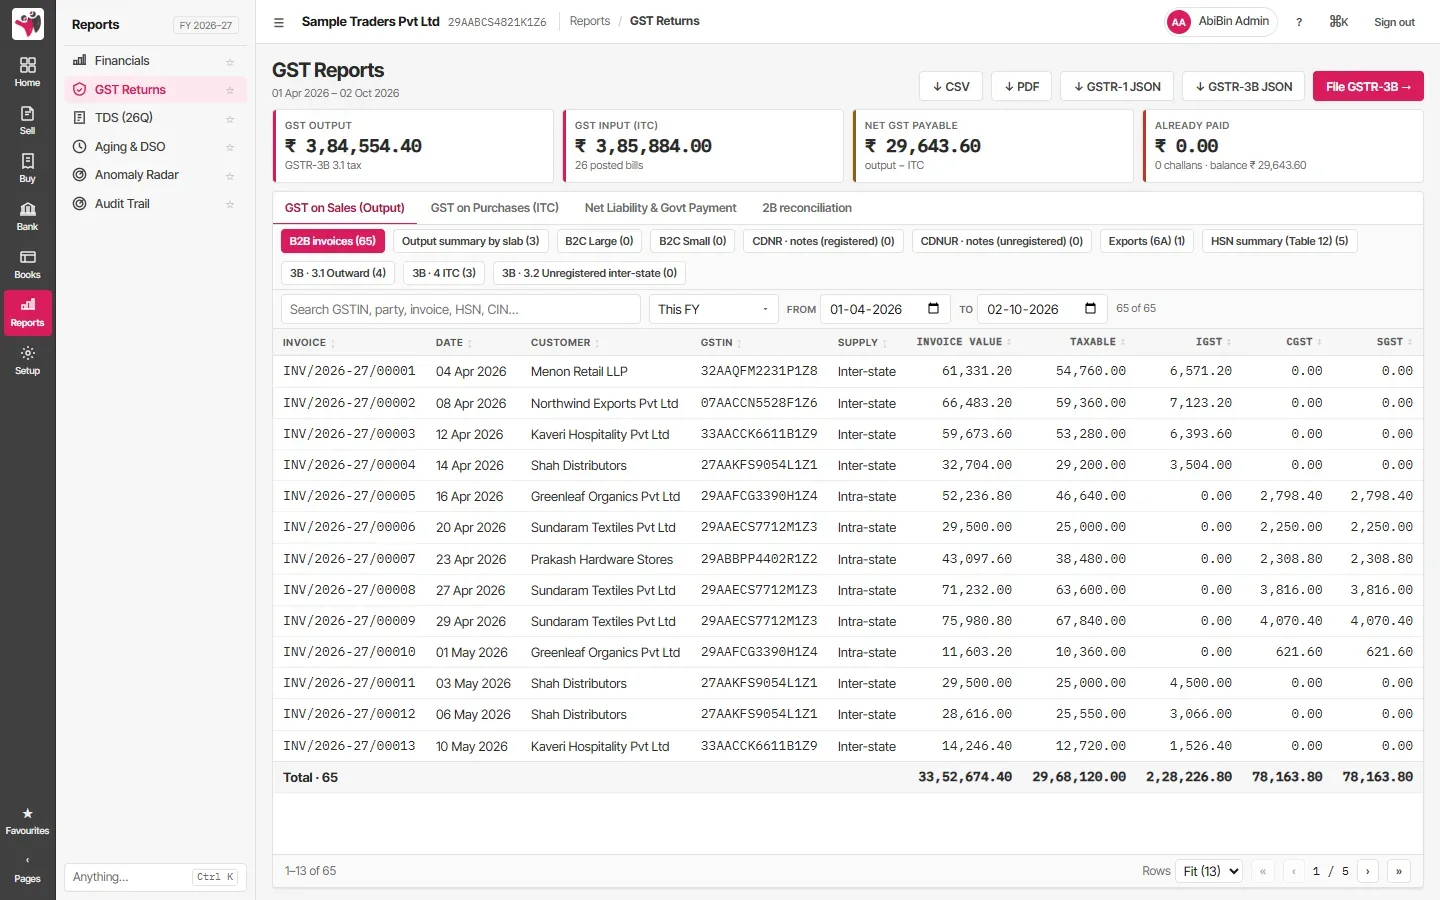Sort by INVOICE column header

(308, 342)
